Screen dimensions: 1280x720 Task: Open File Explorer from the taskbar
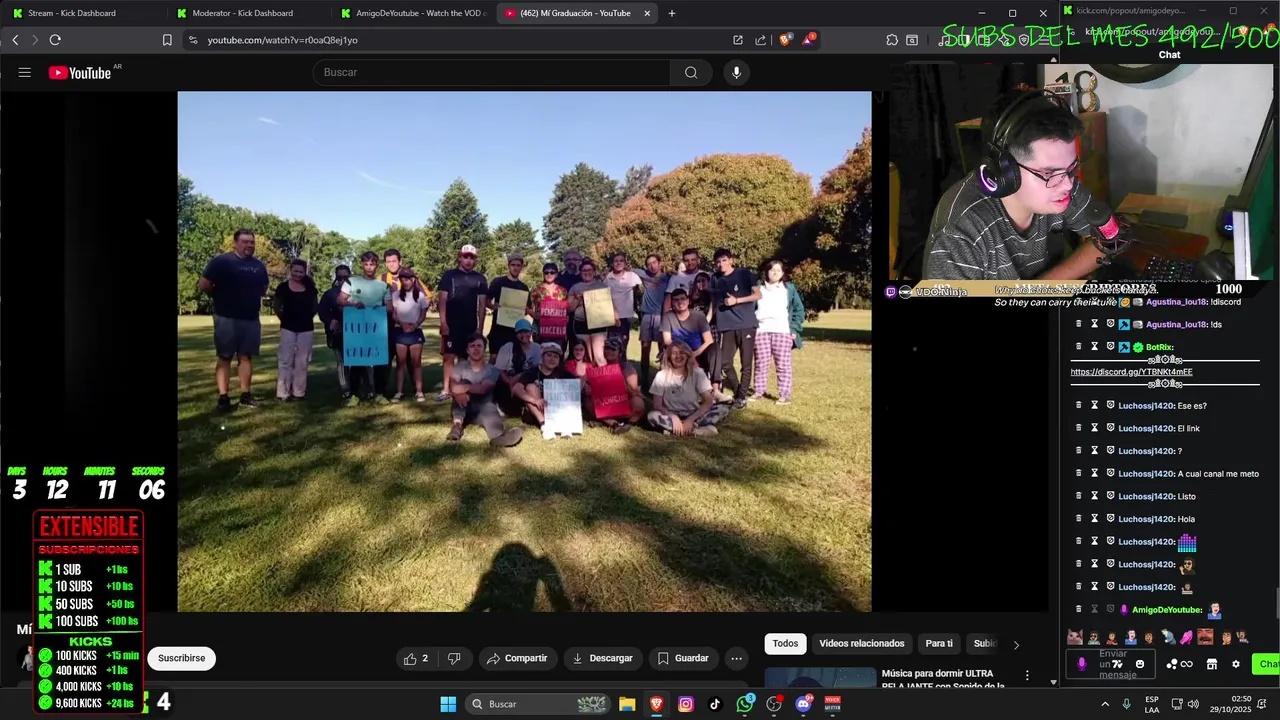(627, 704)
